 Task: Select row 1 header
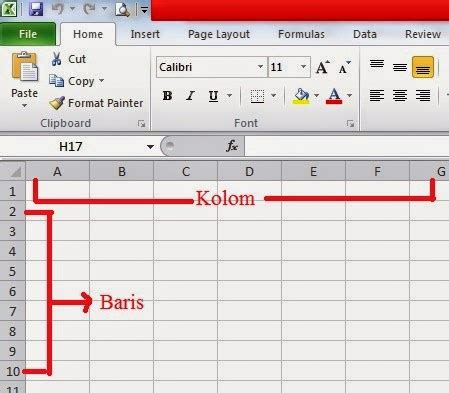pos(13,191)
